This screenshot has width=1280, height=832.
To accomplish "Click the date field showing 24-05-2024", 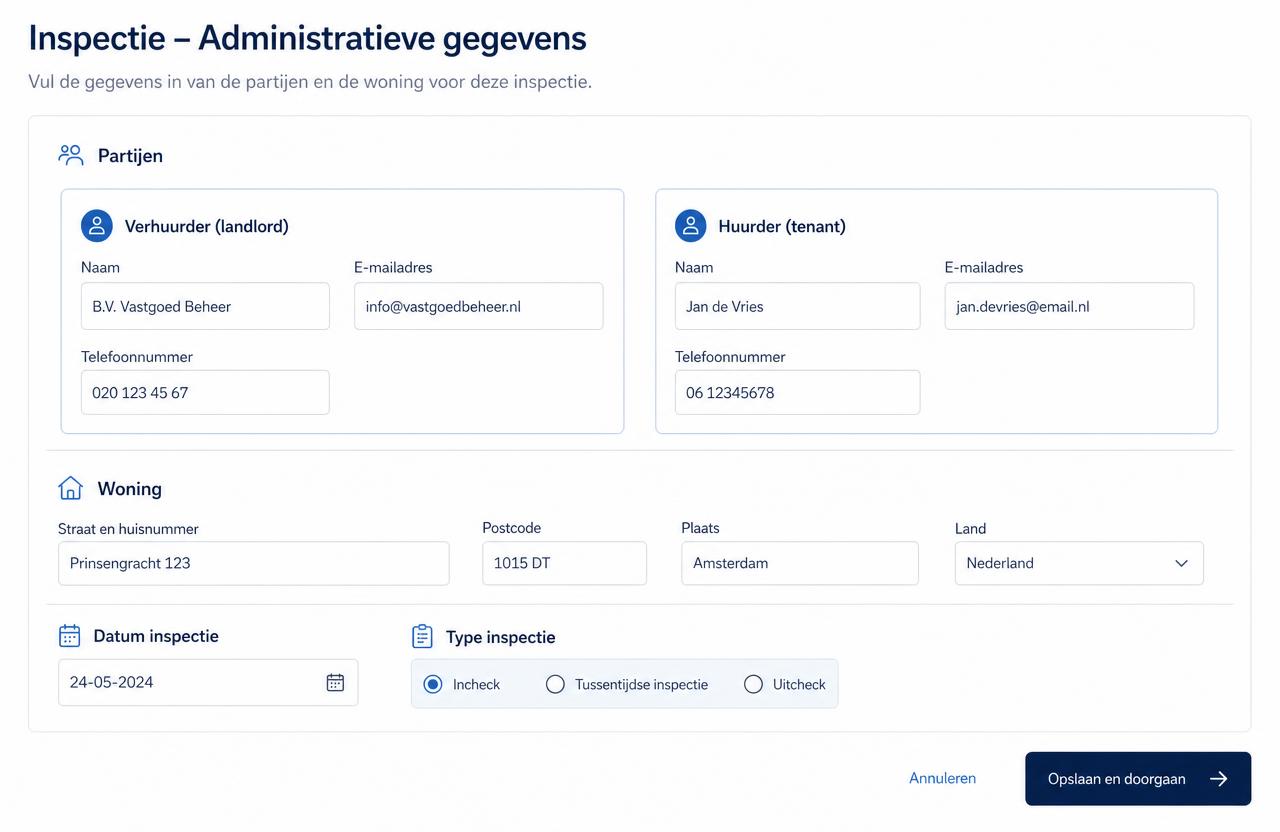I will point(208,682).
